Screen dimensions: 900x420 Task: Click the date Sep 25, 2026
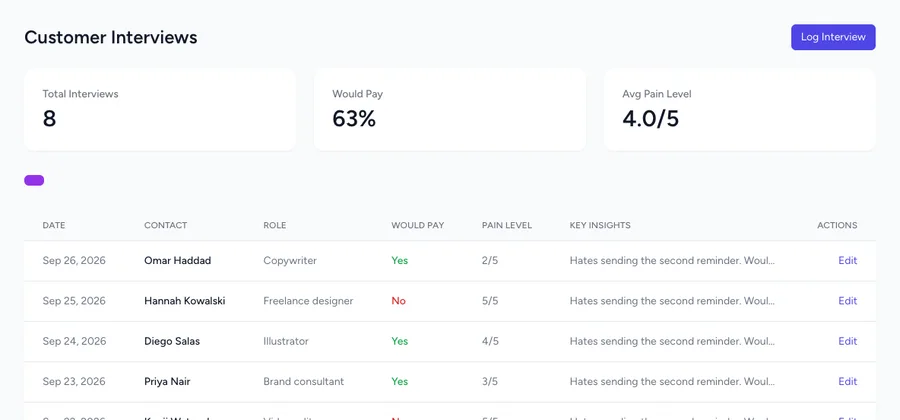coord(74,301)
